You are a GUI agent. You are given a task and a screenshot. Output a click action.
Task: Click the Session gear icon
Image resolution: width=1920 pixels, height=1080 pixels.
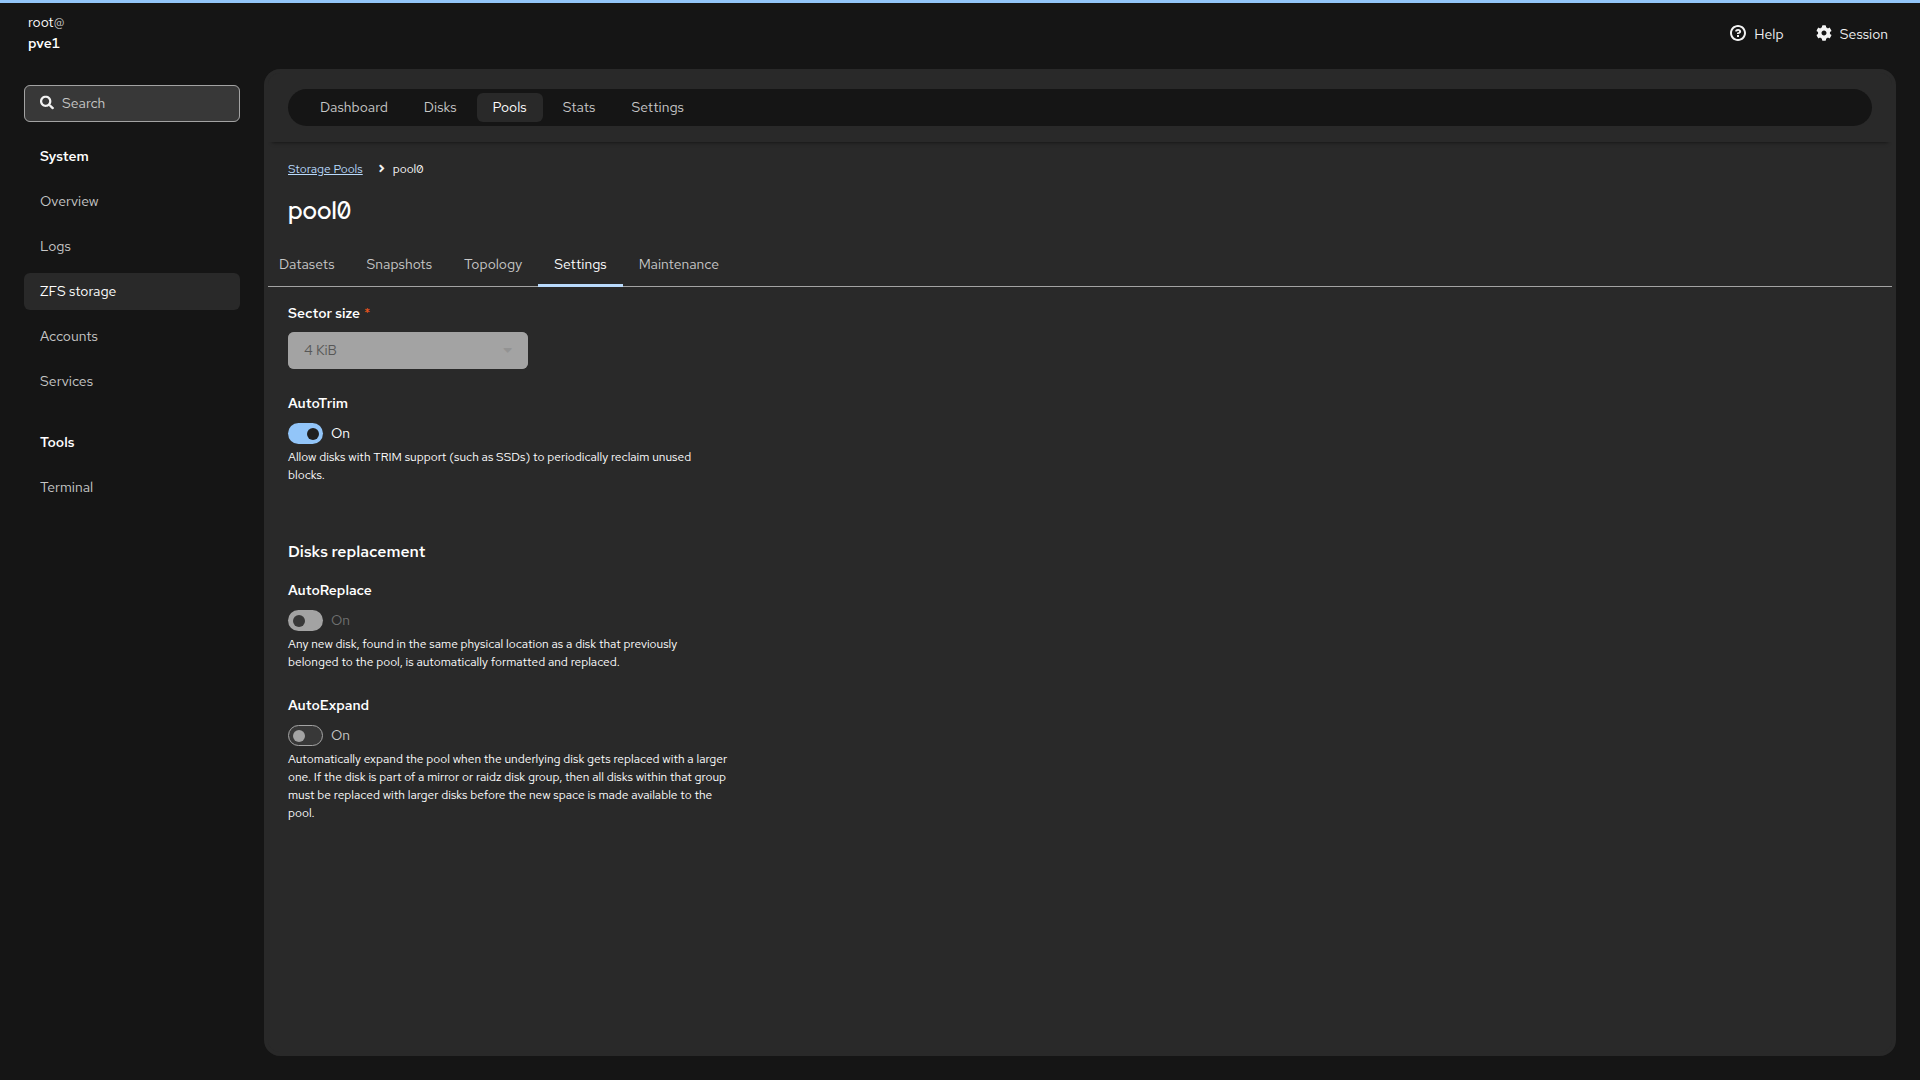pos(1823,34)
